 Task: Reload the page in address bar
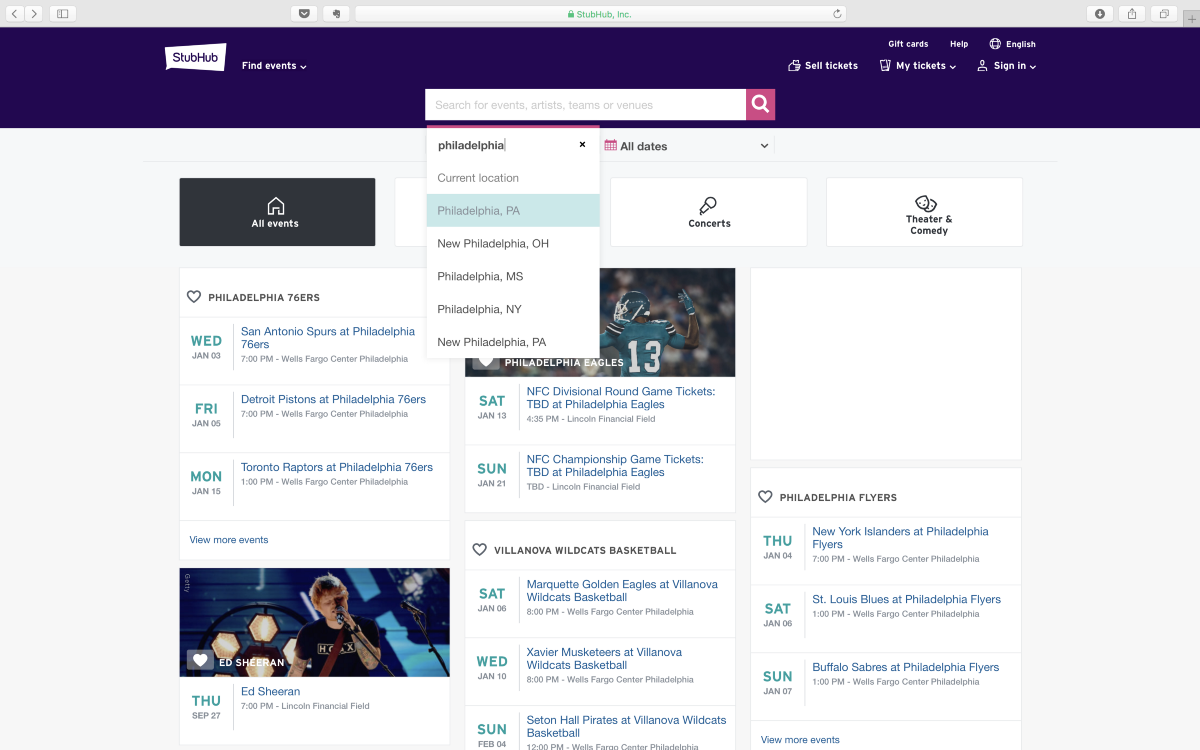pos(837,14)
